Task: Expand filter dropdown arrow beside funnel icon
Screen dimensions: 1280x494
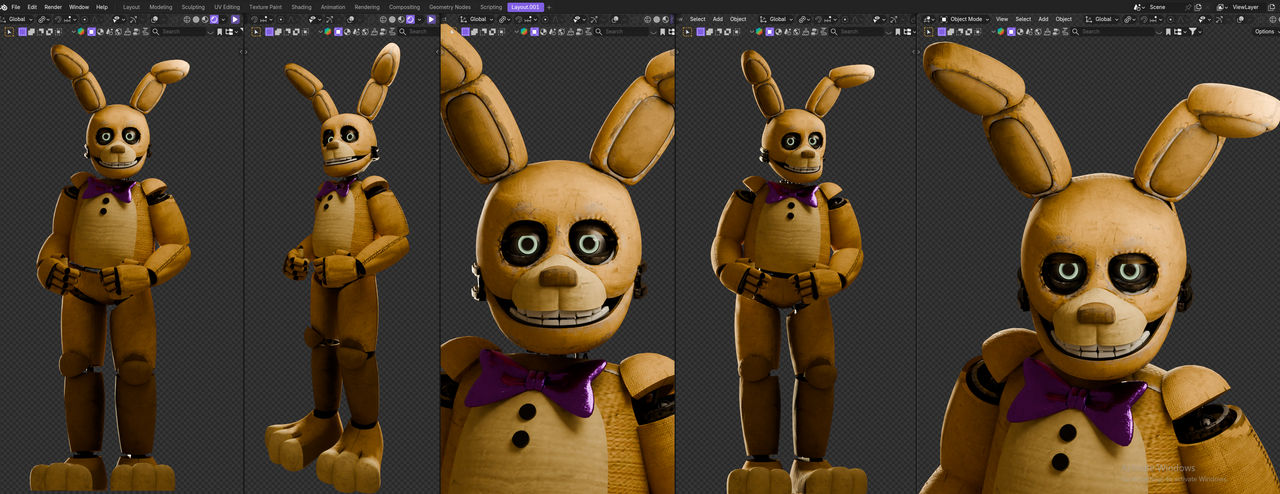Action: tap(1200, 31)
